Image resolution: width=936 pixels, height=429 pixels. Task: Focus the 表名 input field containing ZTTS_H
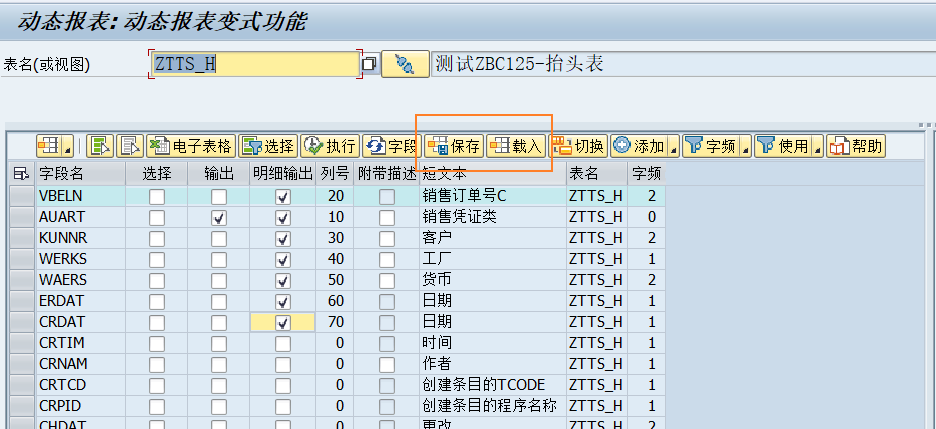click(255, 63)
